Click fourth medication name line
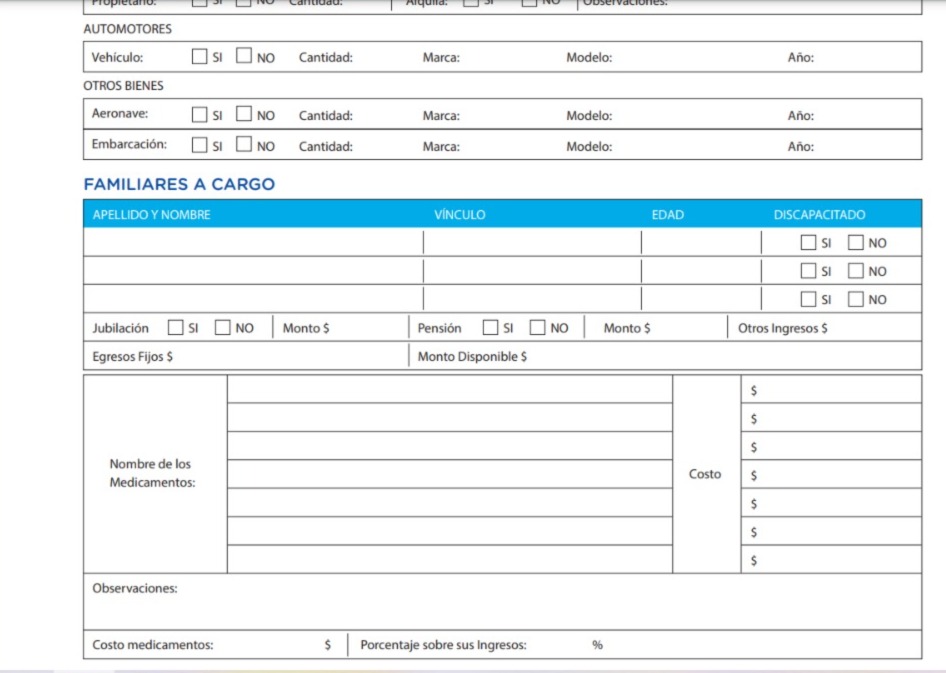Screen dimensions: 946x673 tap(450, 474)
